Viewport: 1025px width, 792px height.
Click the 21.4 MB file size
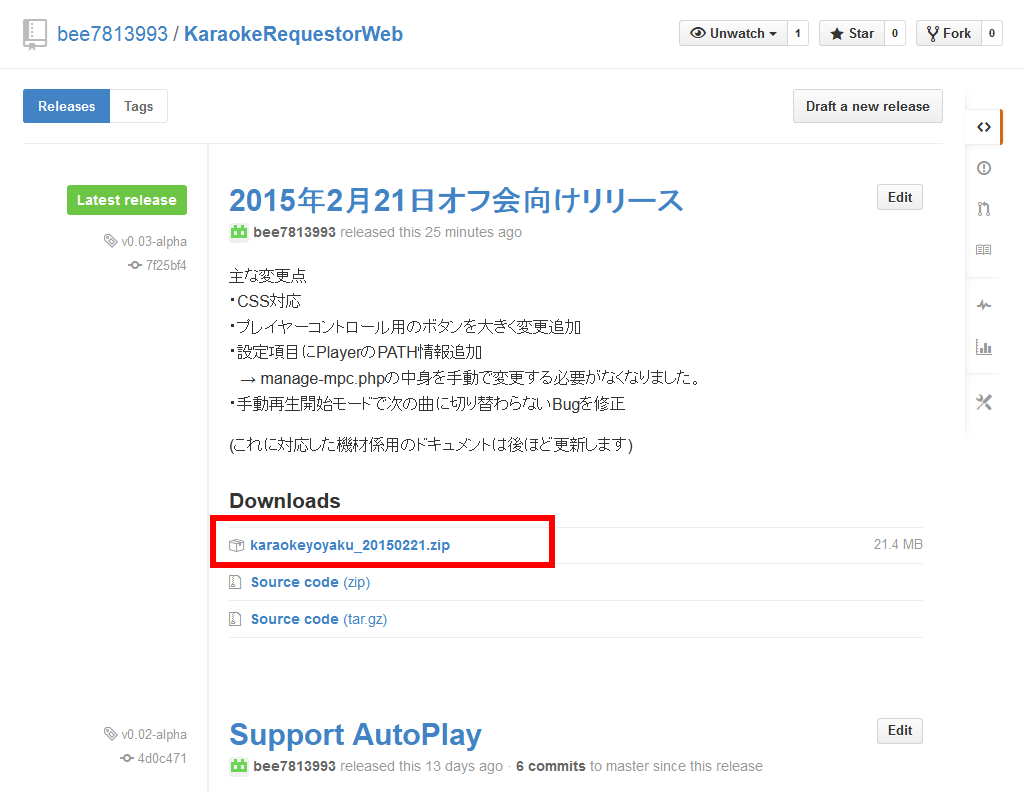point(898,544)
